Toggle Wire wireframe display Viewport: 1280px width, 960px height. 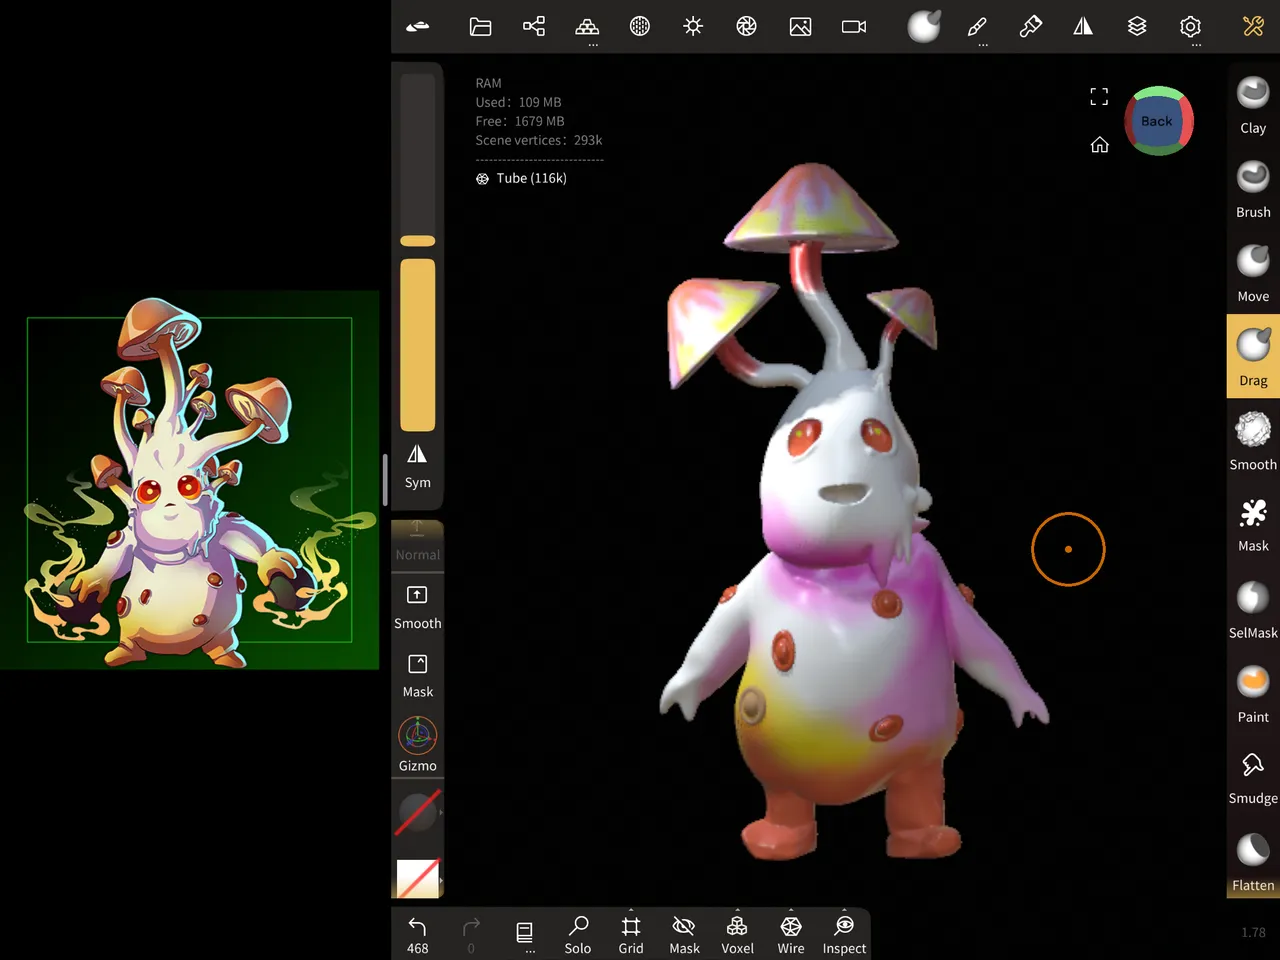click(x=791, y=935)
